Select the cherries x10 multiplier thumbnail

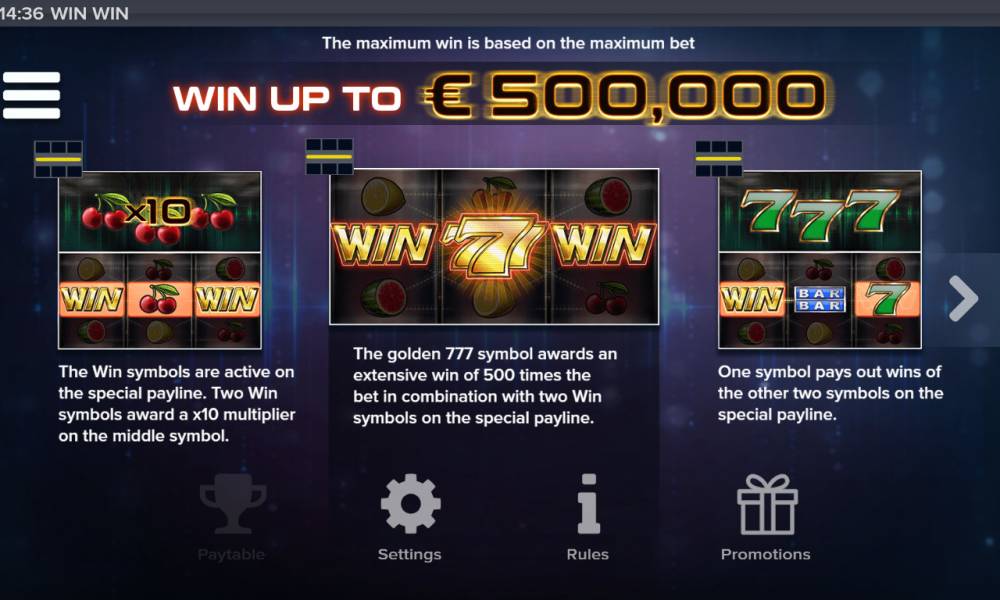pyautogui.click(x=159, y=212)
